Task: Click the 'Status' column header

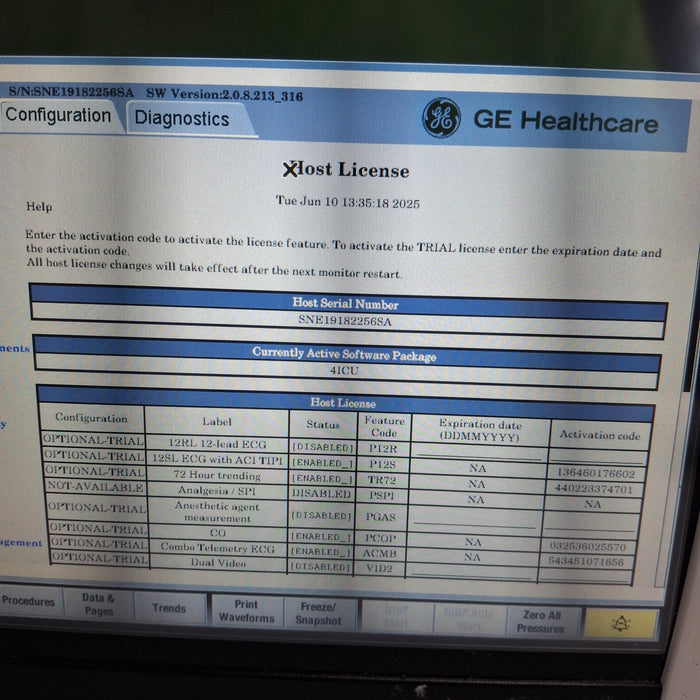Action: [x=323, y=424]
